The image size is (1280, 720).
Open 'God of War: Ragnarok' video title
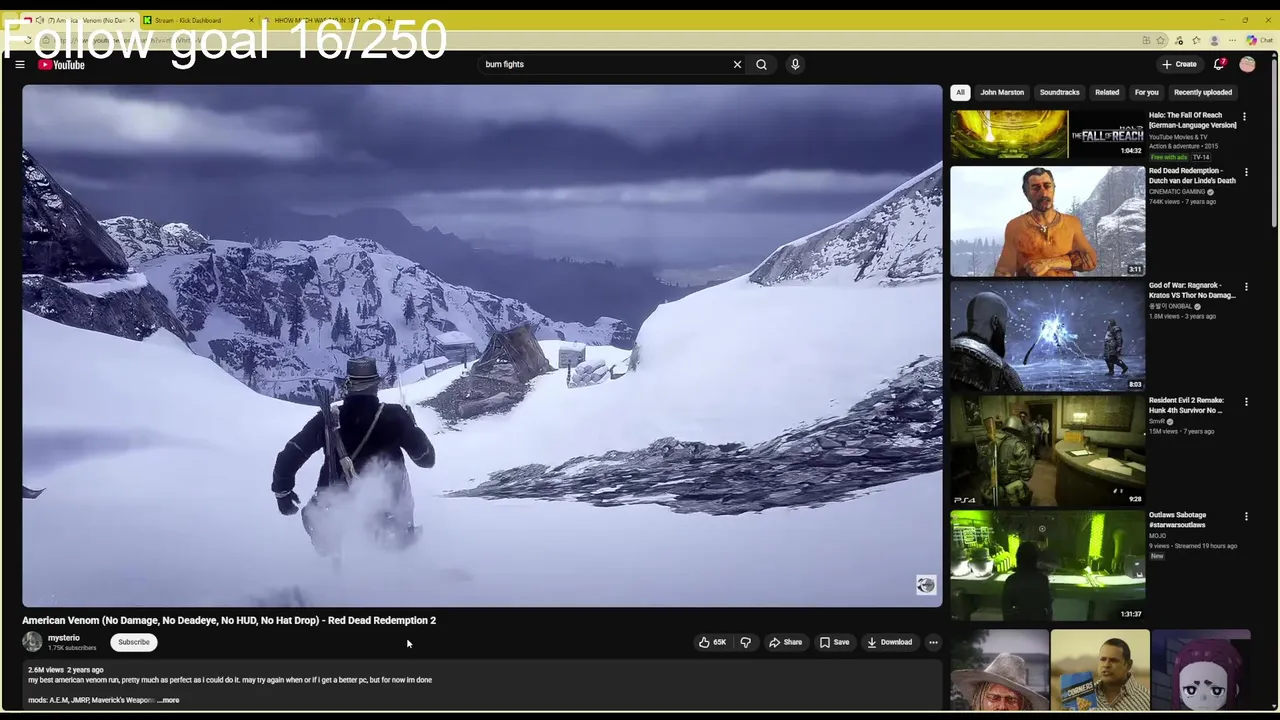(x=1192, y=291)
